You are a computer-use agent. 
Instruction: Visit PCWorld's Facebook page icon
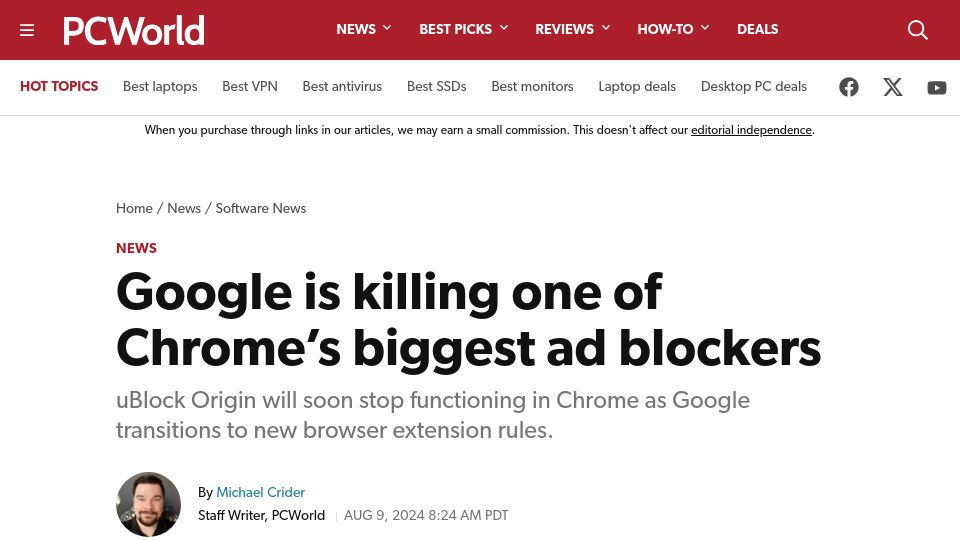(x=849, y=87)
